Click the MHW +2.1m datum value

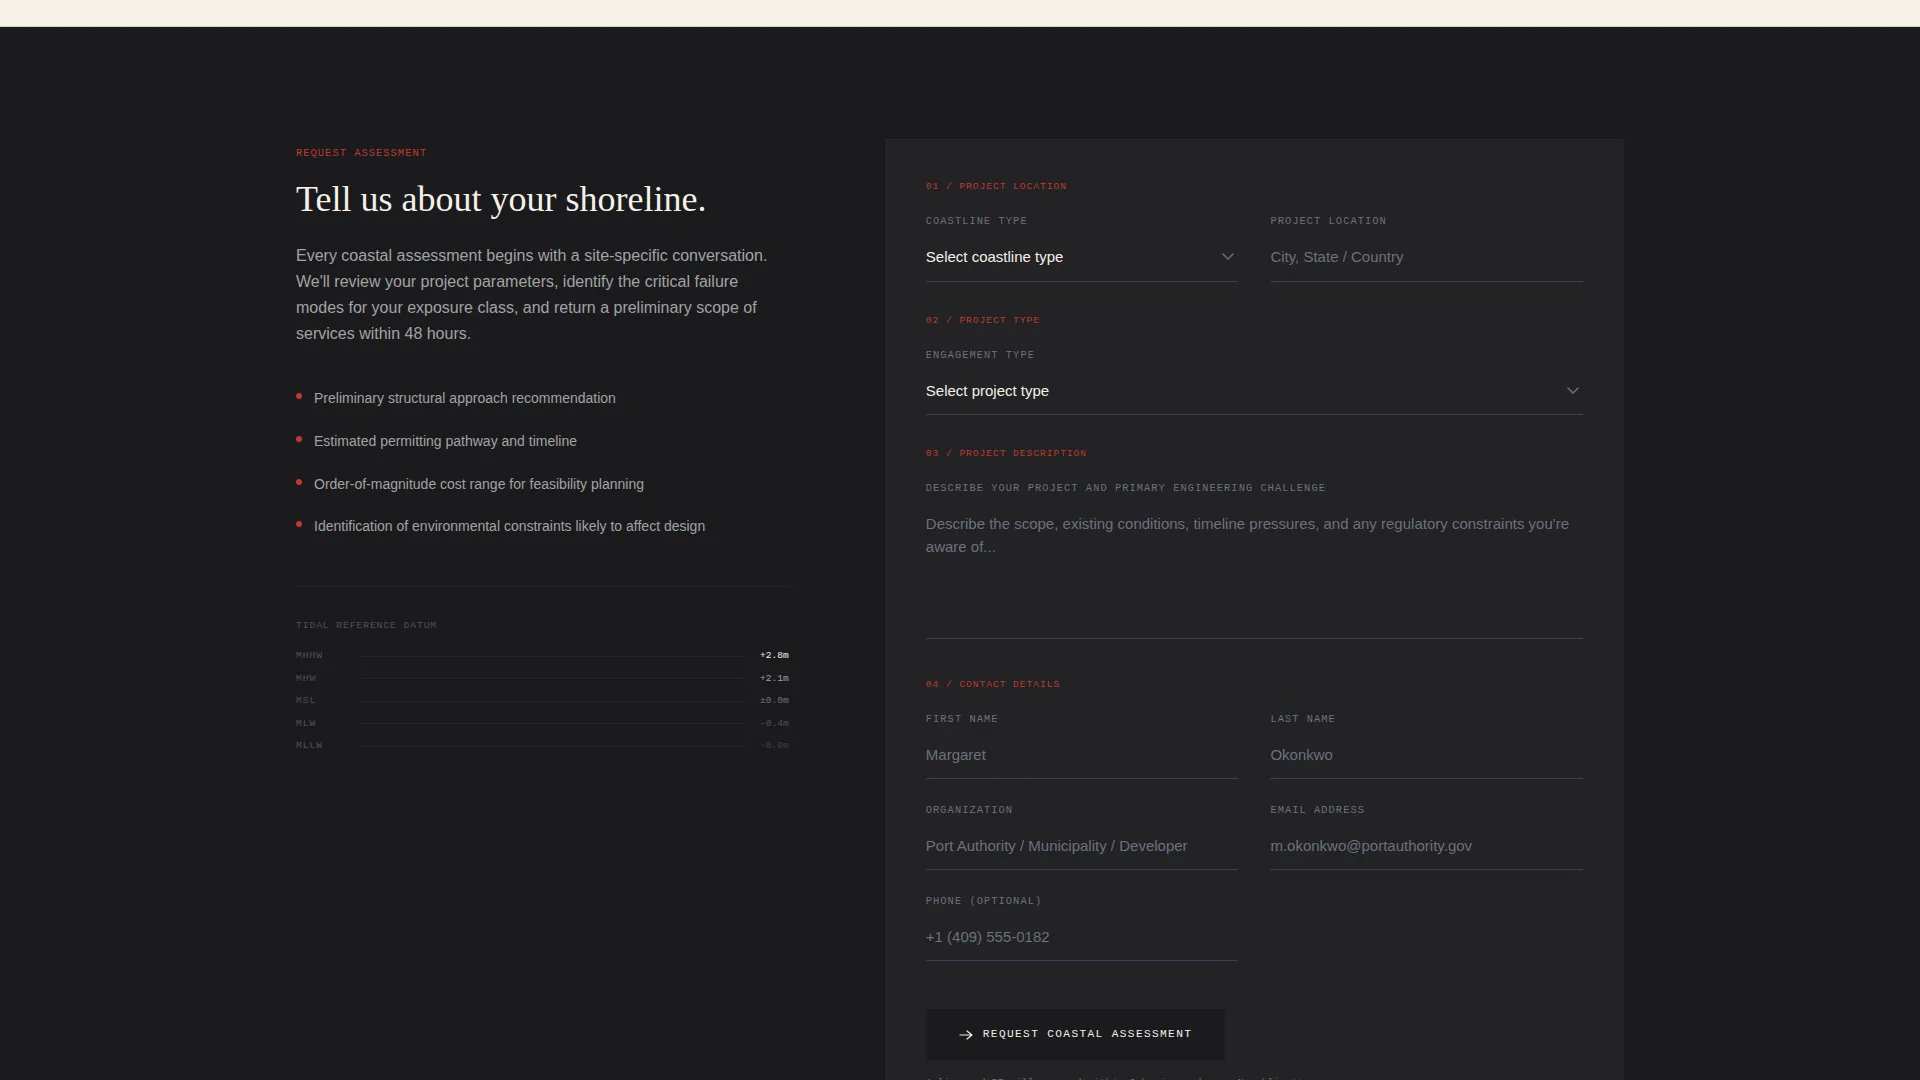pos(774,678)
